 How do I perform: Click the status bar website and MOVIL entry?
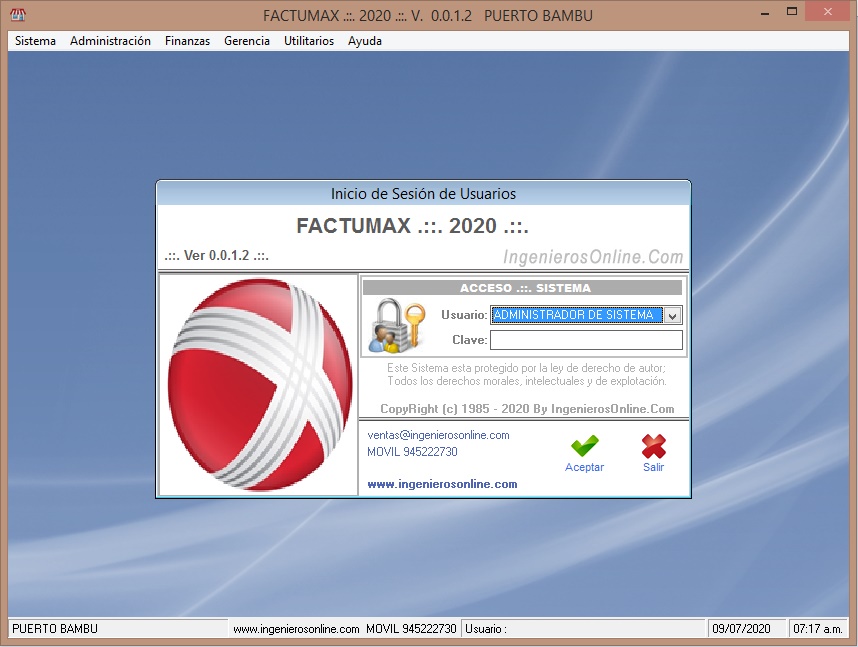pyautogui.click(x=345, y=628)
